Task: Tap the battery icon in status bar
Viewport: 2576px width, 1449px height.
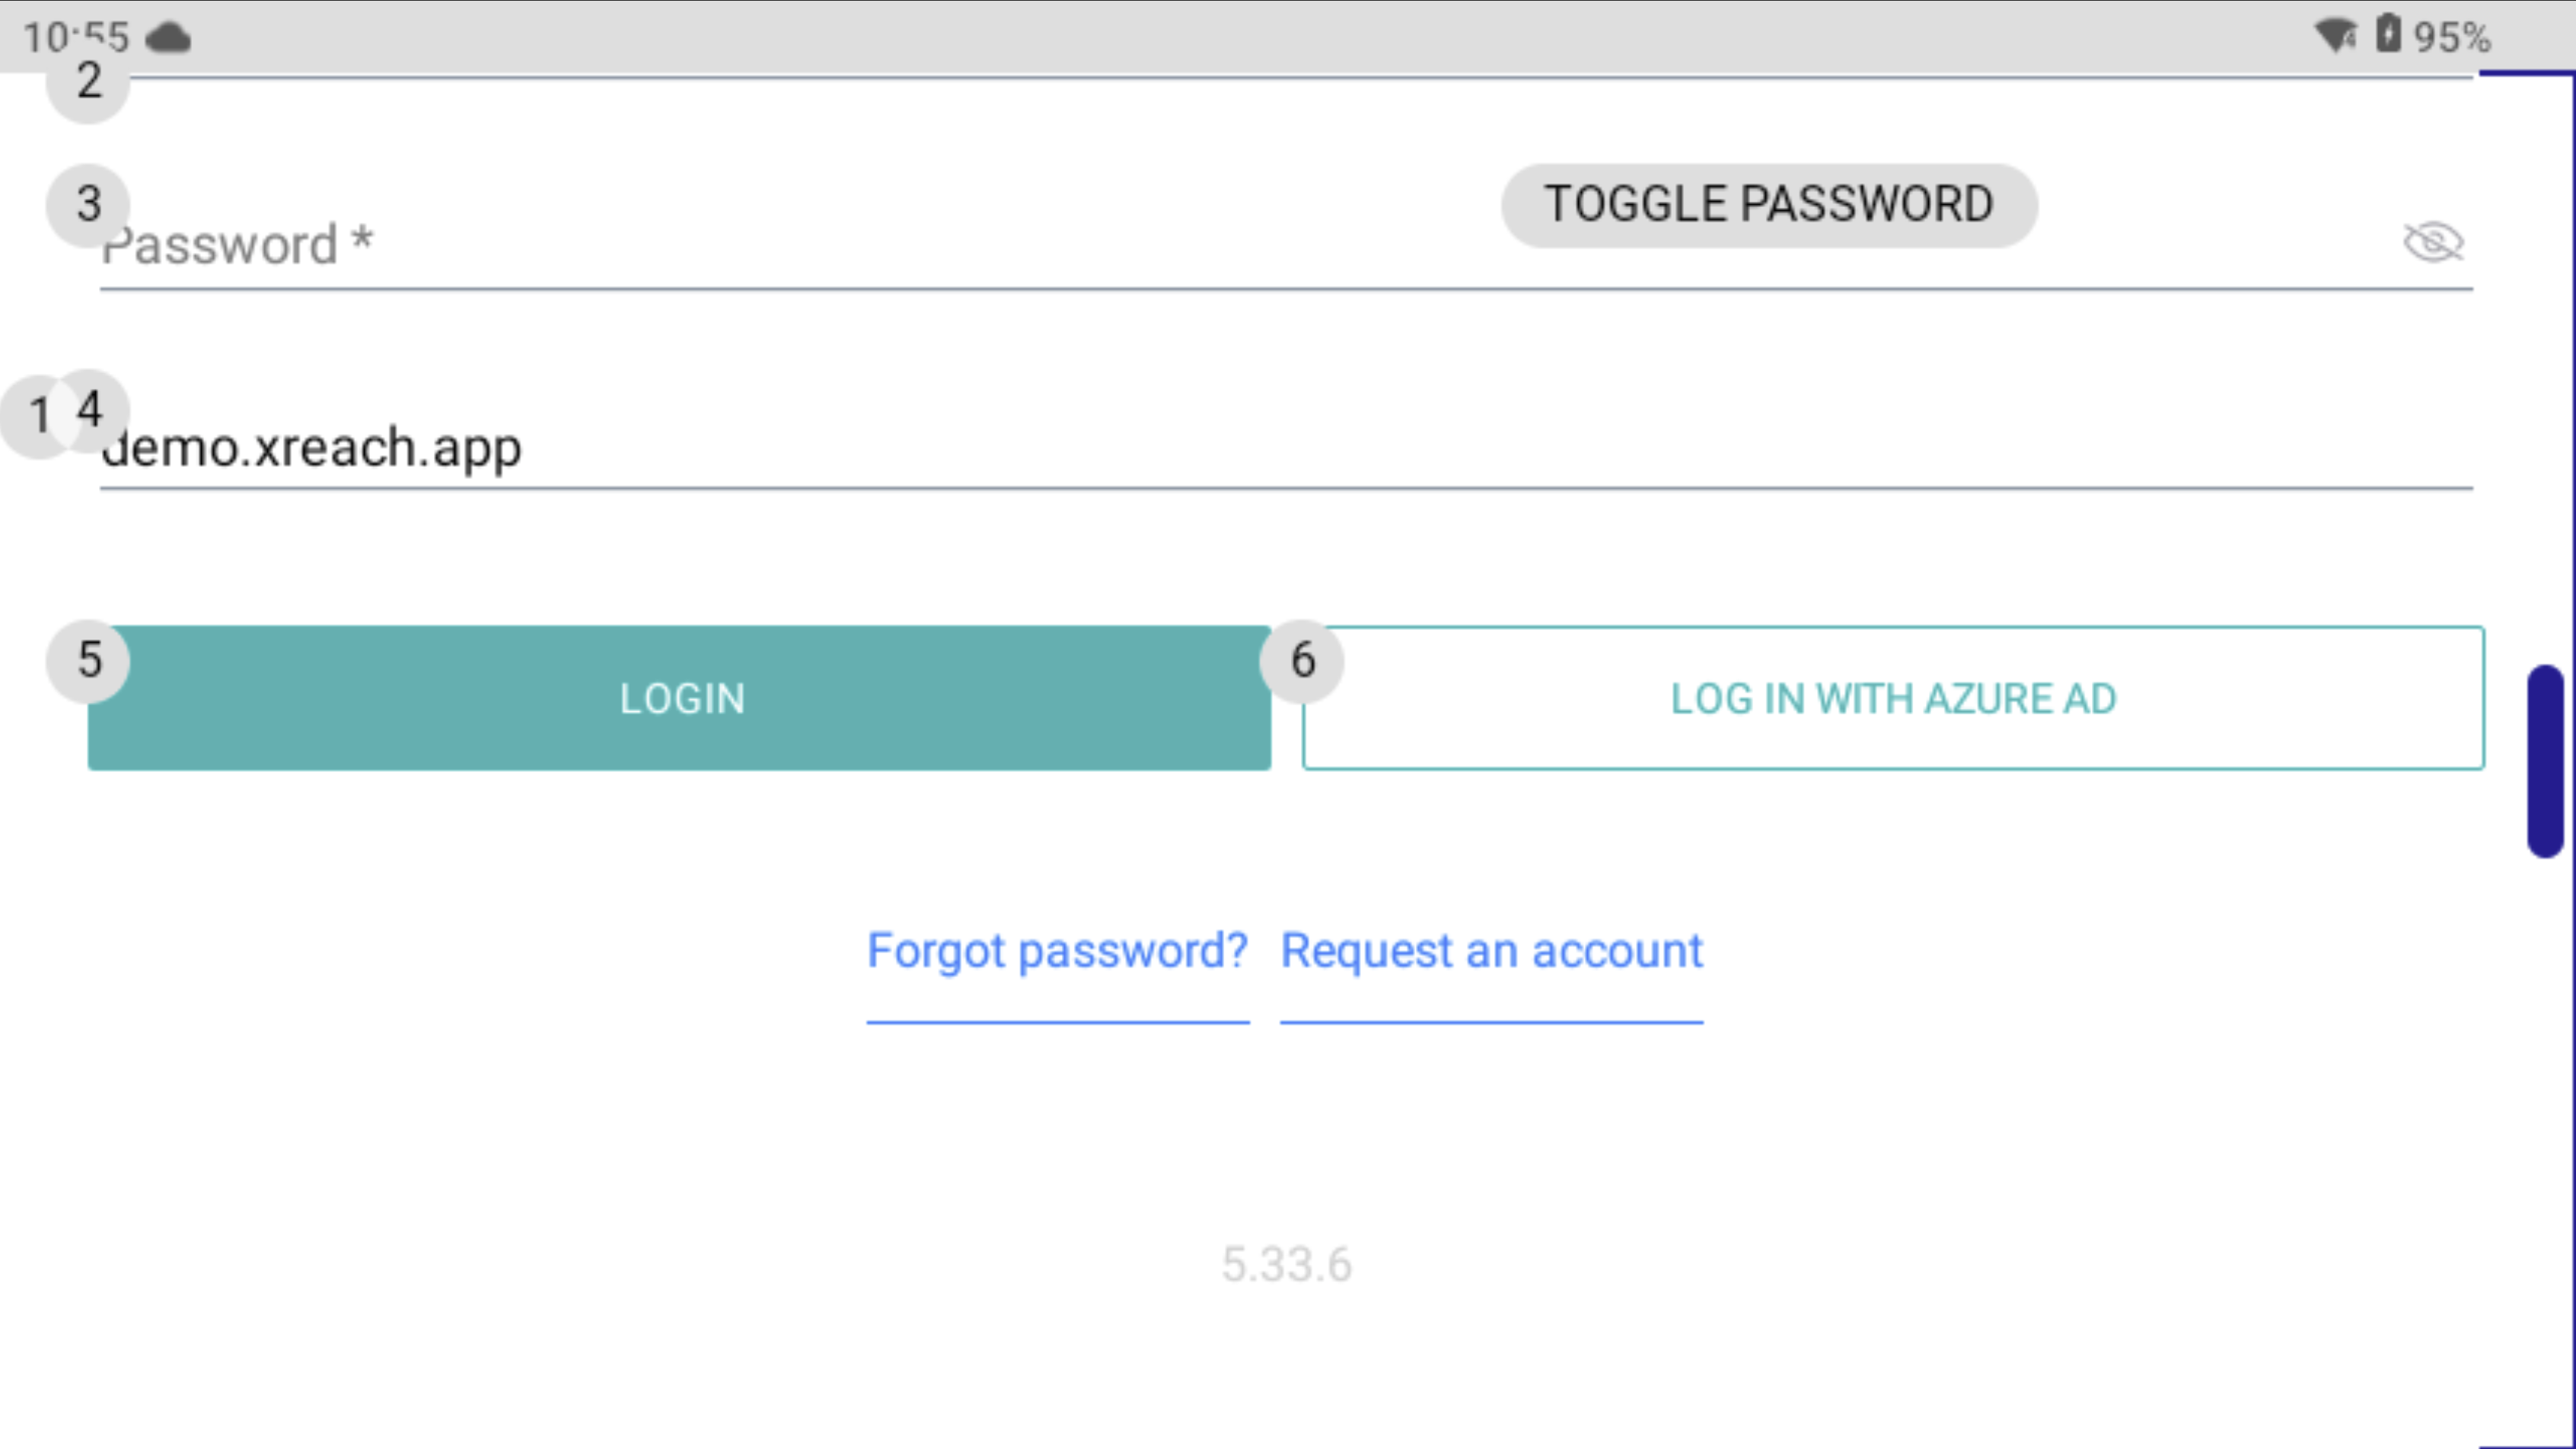Action: tap(2388, 34)
